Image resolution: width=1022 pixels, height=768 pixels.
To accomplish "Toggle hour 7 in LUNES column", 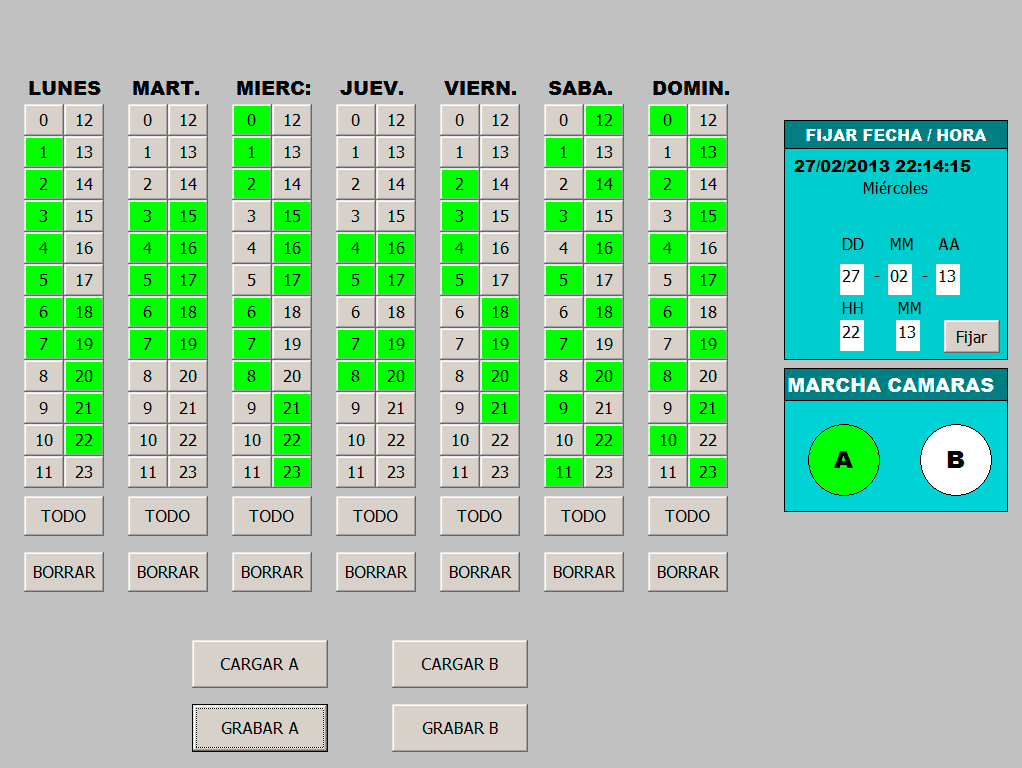I will [x=44, y=344].
